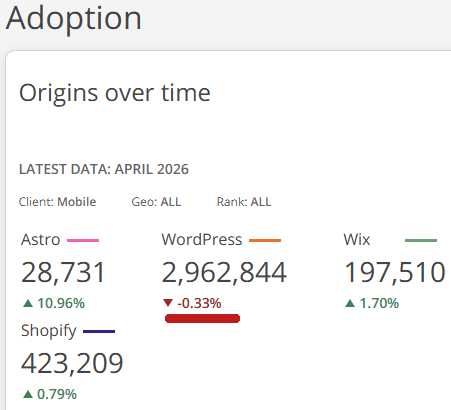Image resolution: width=451 pixels, height=410 pixels.
Task: Click the Wix 1.70% increase figure
Action: click(379, 303)
